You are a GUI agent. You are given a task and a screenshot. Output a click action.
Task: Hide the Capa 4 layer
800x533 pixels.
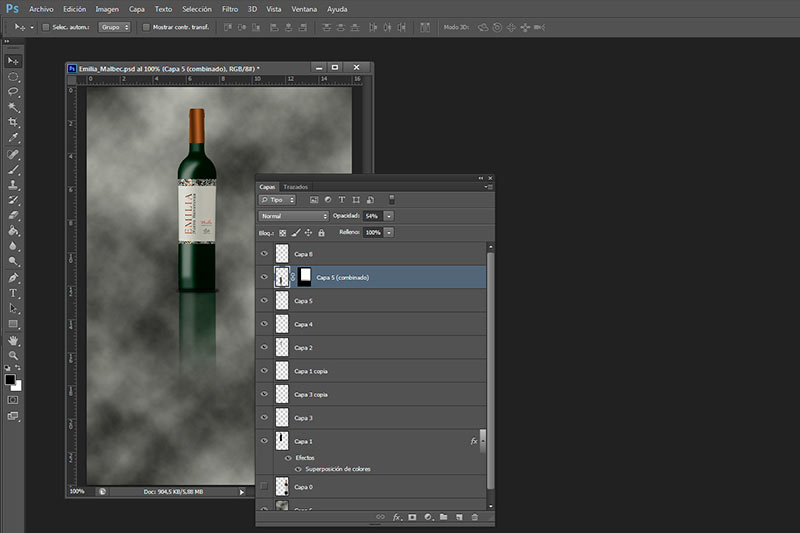pyautogui.click(x=264, y=324)
